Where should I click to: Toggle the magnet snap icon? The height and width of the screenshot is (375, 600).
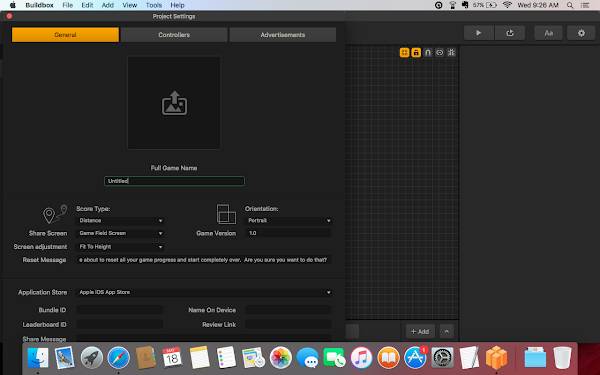428,52
